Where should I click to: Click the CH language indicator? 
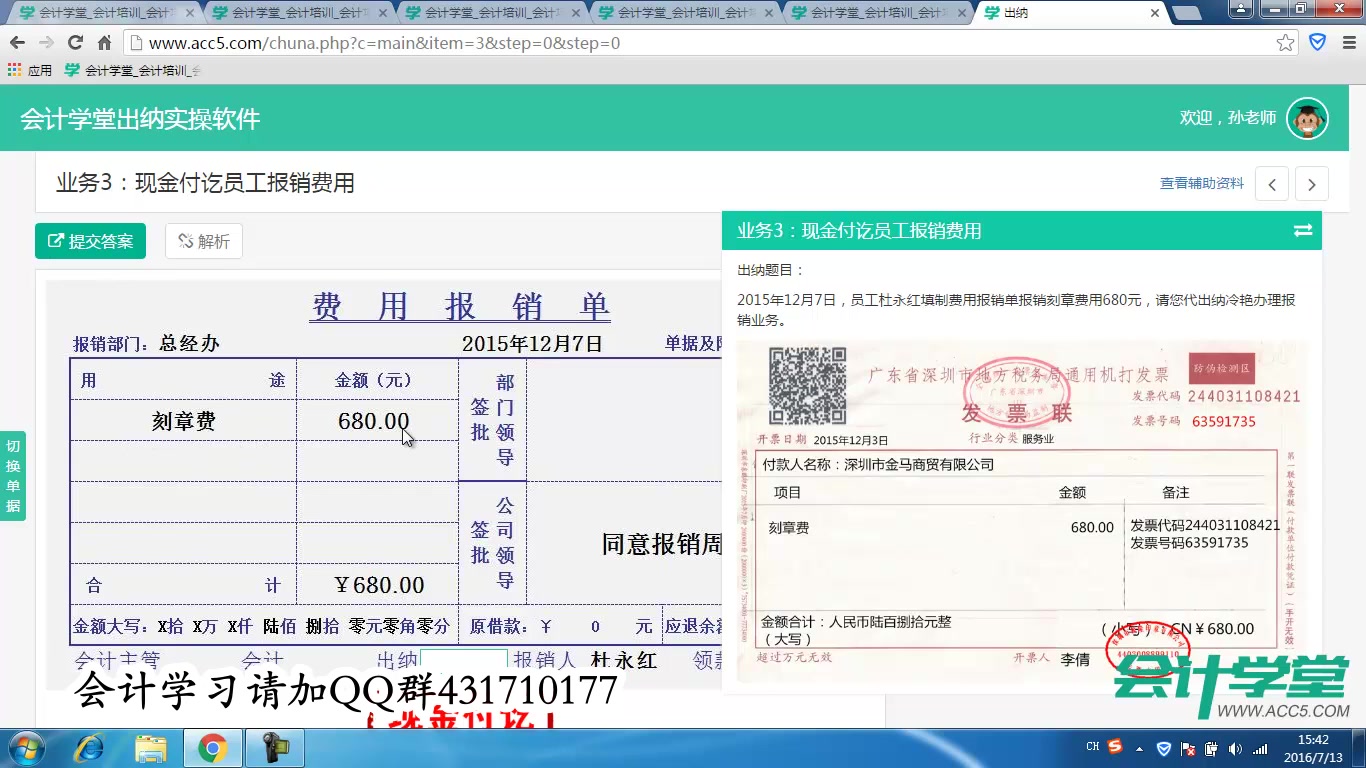pyautogui.click(x=1093, y=747)
